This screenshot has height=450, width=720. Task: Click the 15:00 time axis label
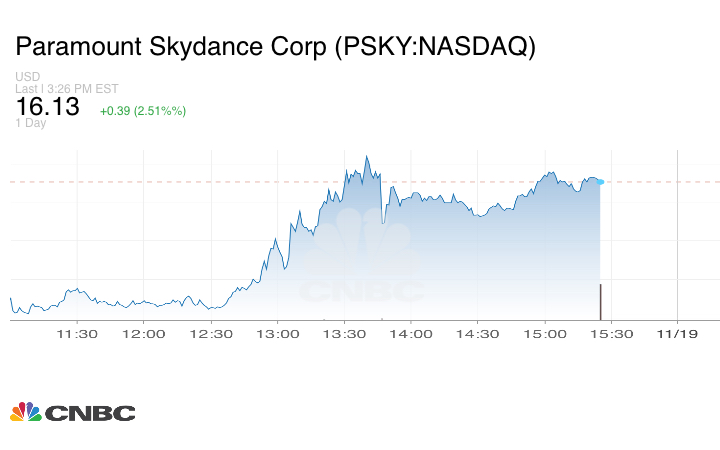(x=544, y=334)
